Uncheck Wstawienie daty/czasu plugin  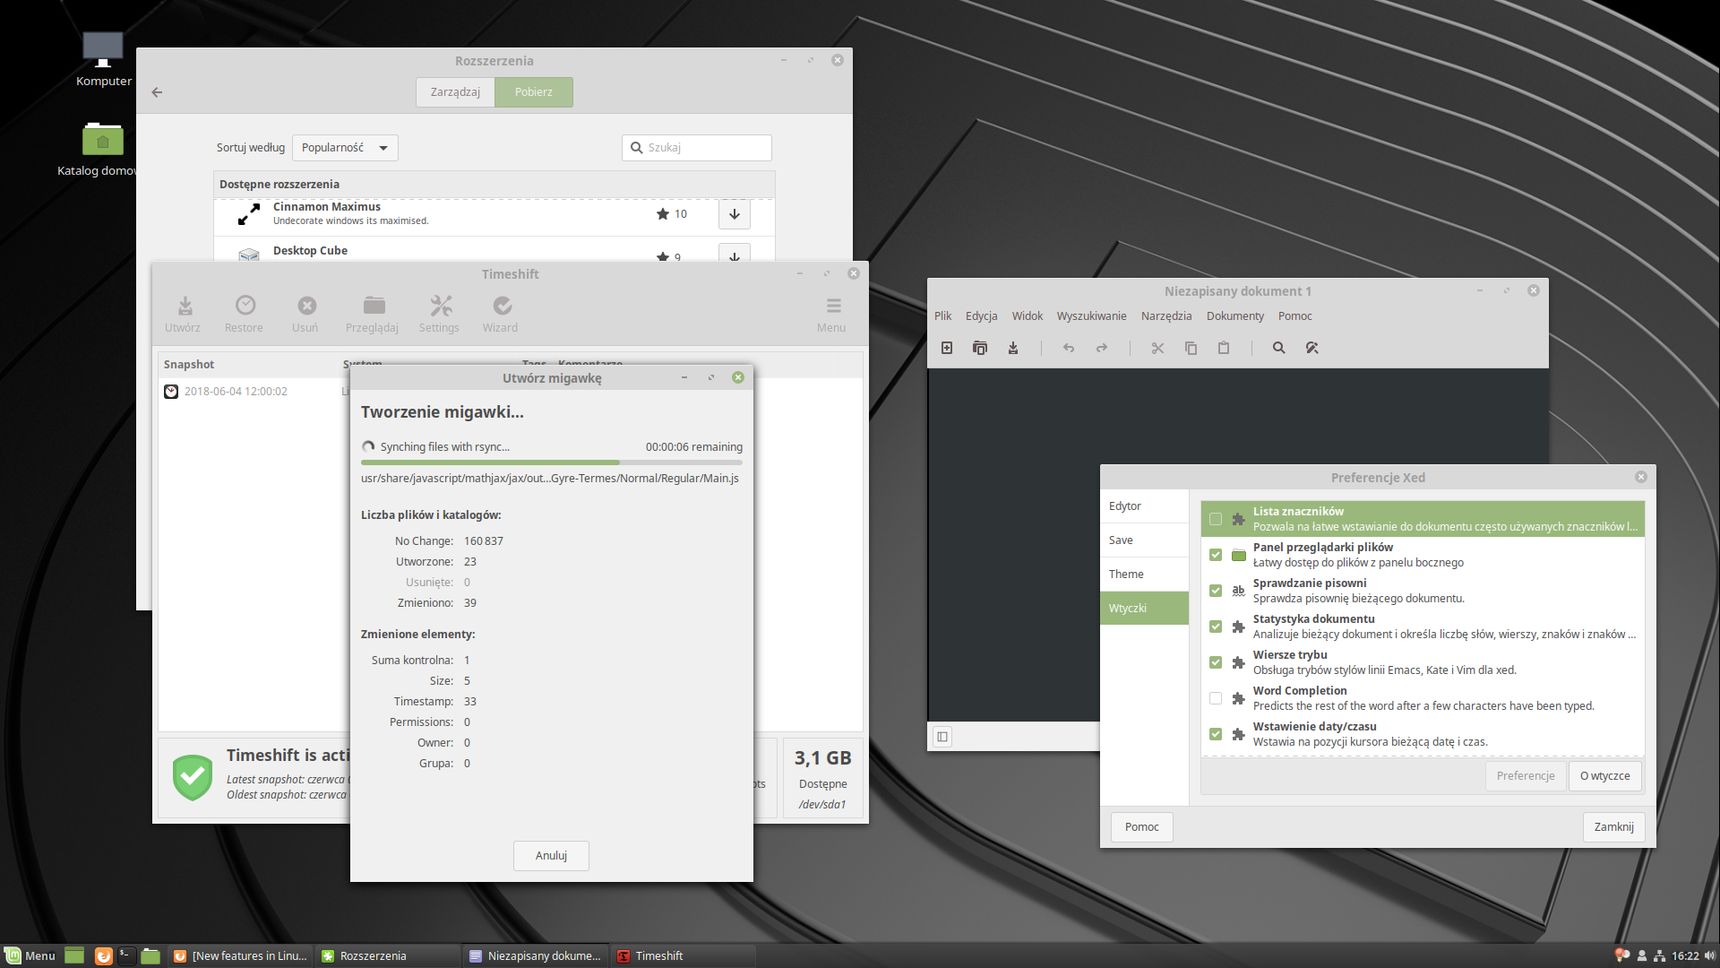point(1216,734)
